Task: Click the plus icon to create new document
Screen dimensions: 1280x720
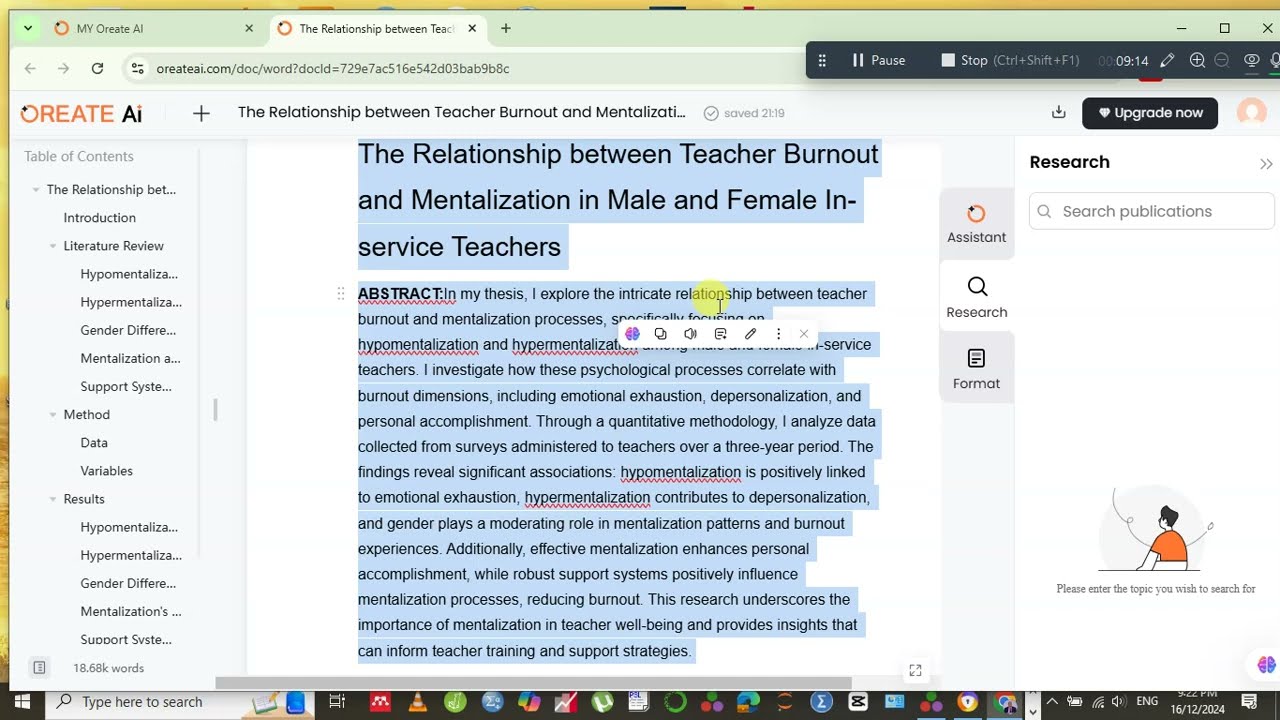Action: click(x=201, y=113)
